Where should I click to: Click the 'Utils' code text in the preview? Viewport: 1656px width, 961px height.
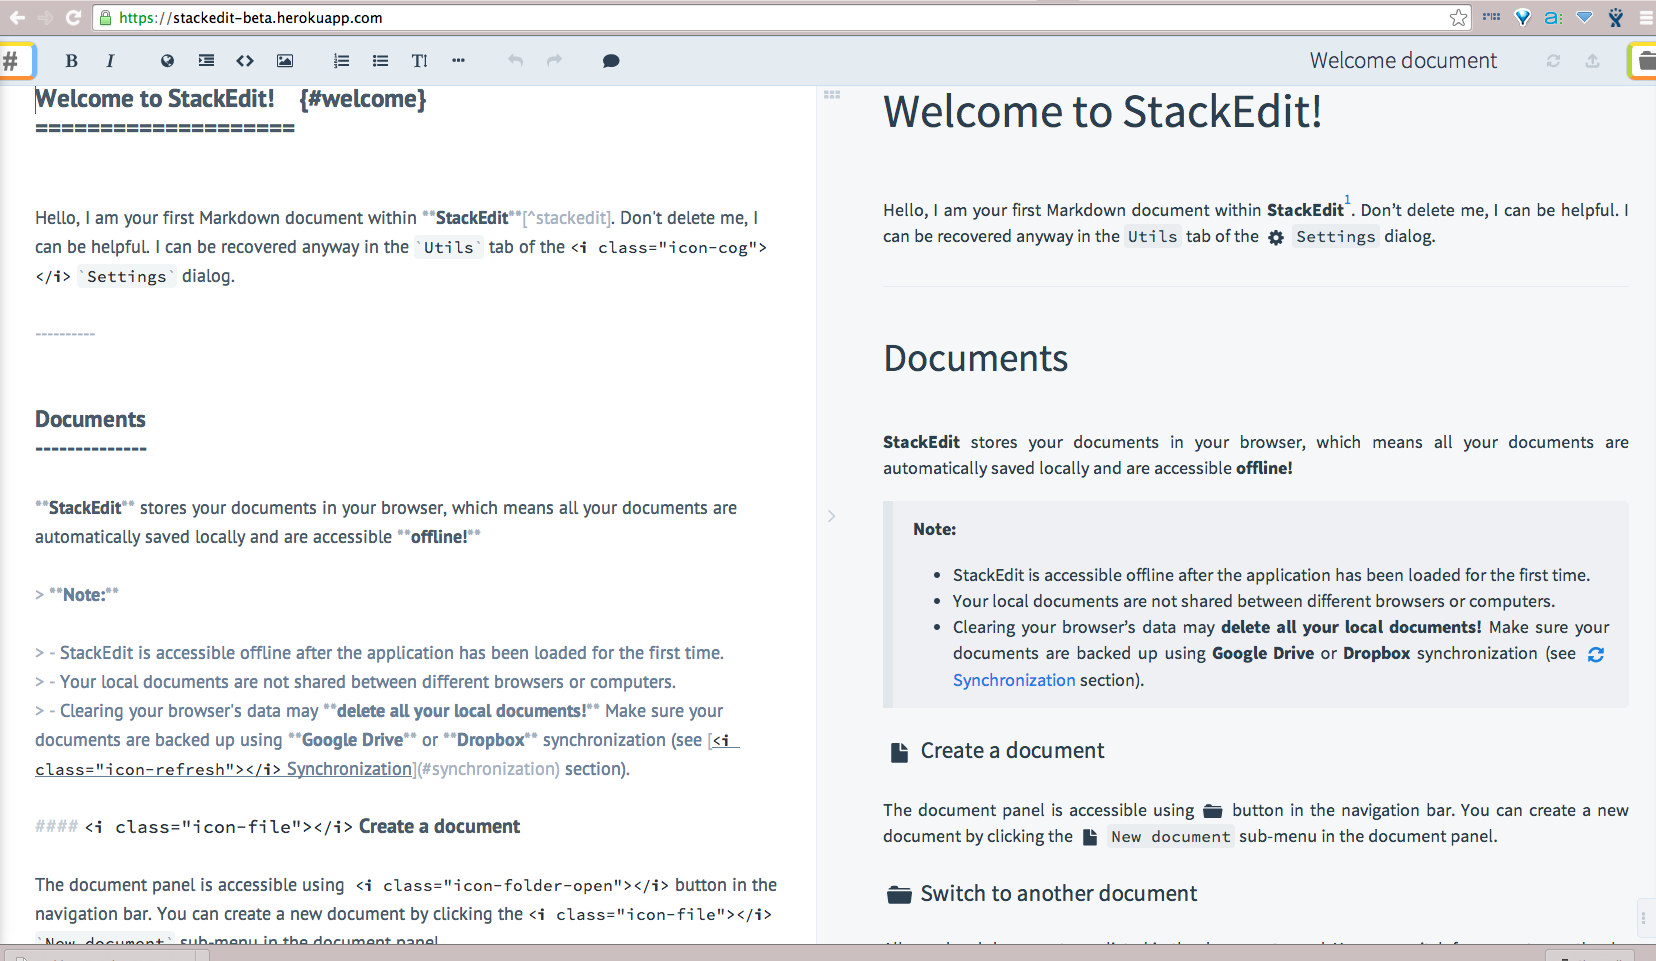click(x=1152, y=237)
